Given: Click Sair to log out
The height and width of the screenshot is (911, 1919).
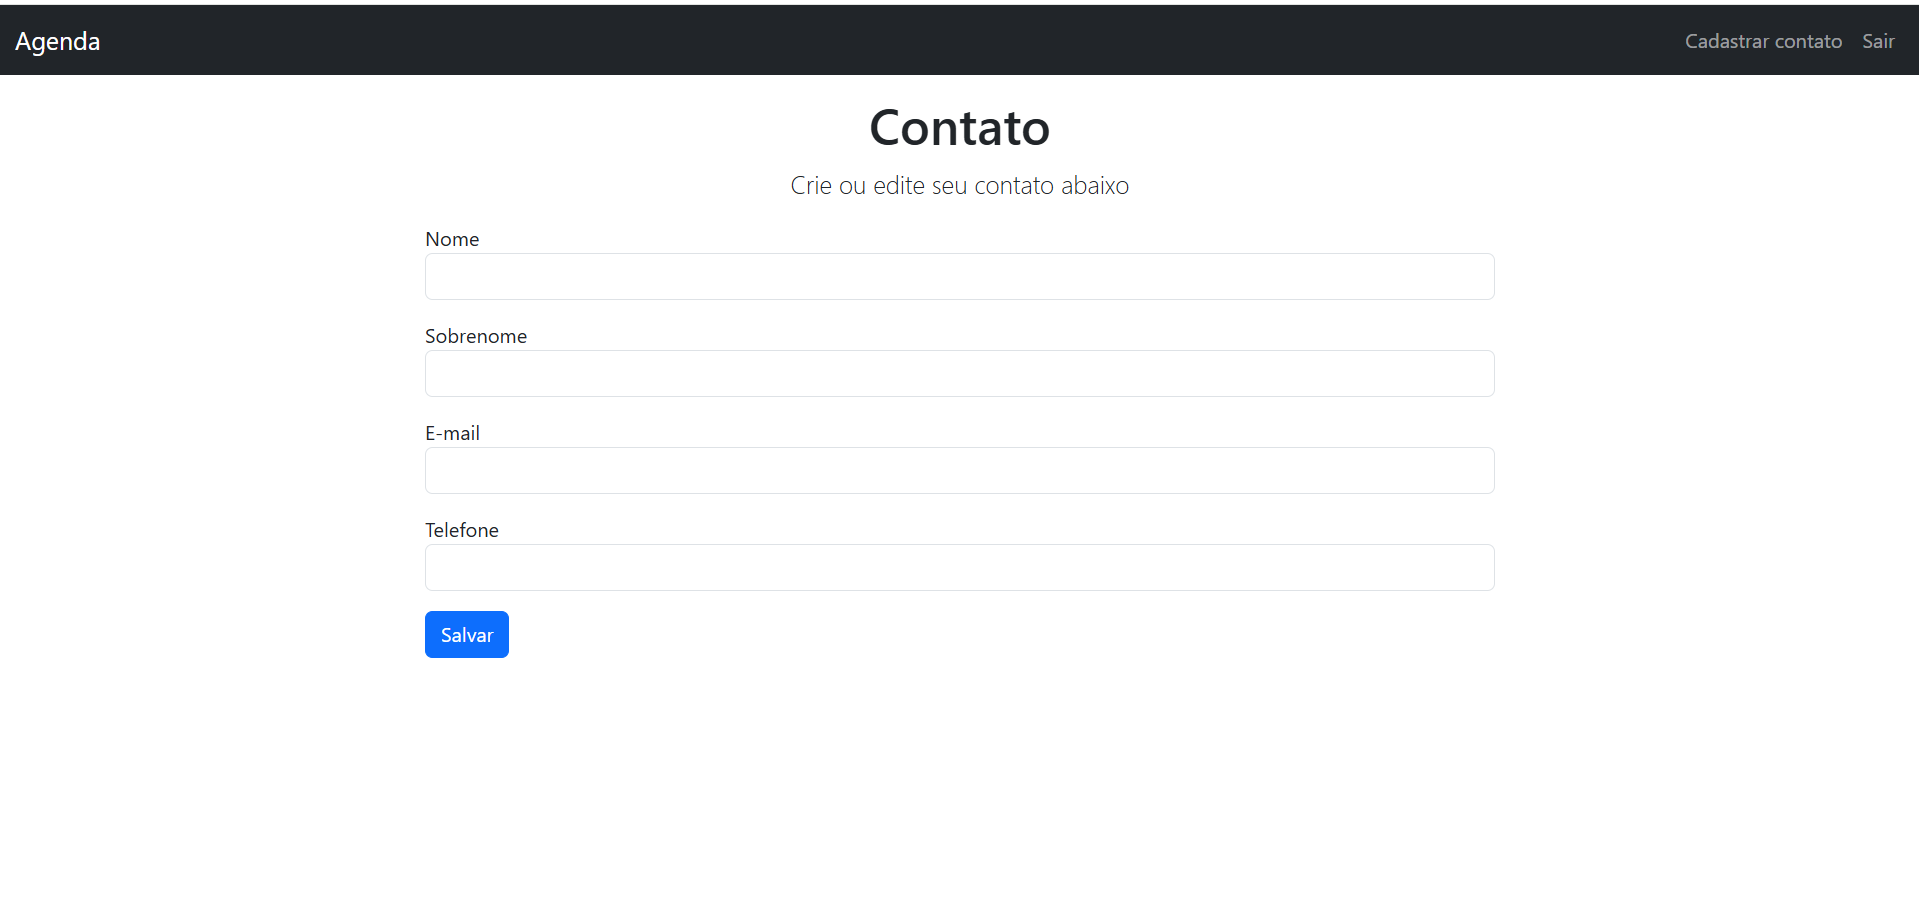Looking at the screenshot, I should (x=1878, y=41).
